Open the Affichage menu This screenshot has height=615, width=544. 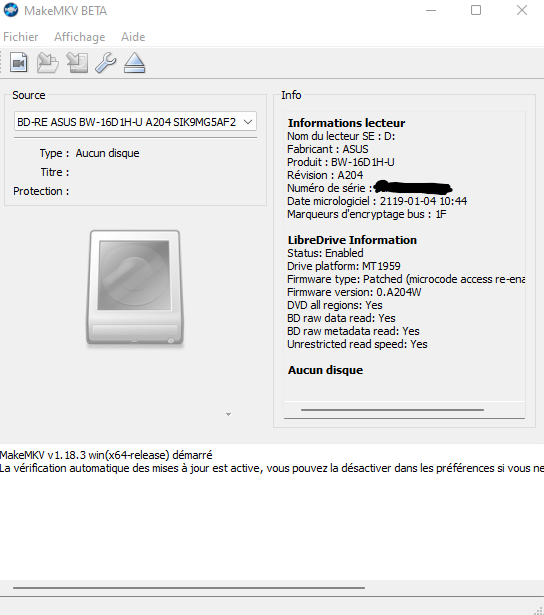point(80,37)
